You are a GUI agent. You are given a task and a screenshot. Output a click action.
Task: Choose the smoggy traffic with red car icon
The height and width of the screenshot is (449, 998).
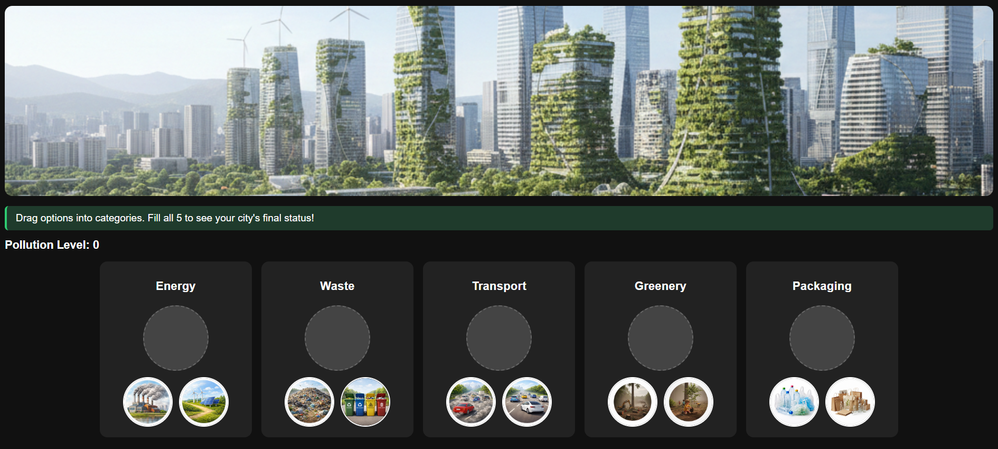(471, 402)
